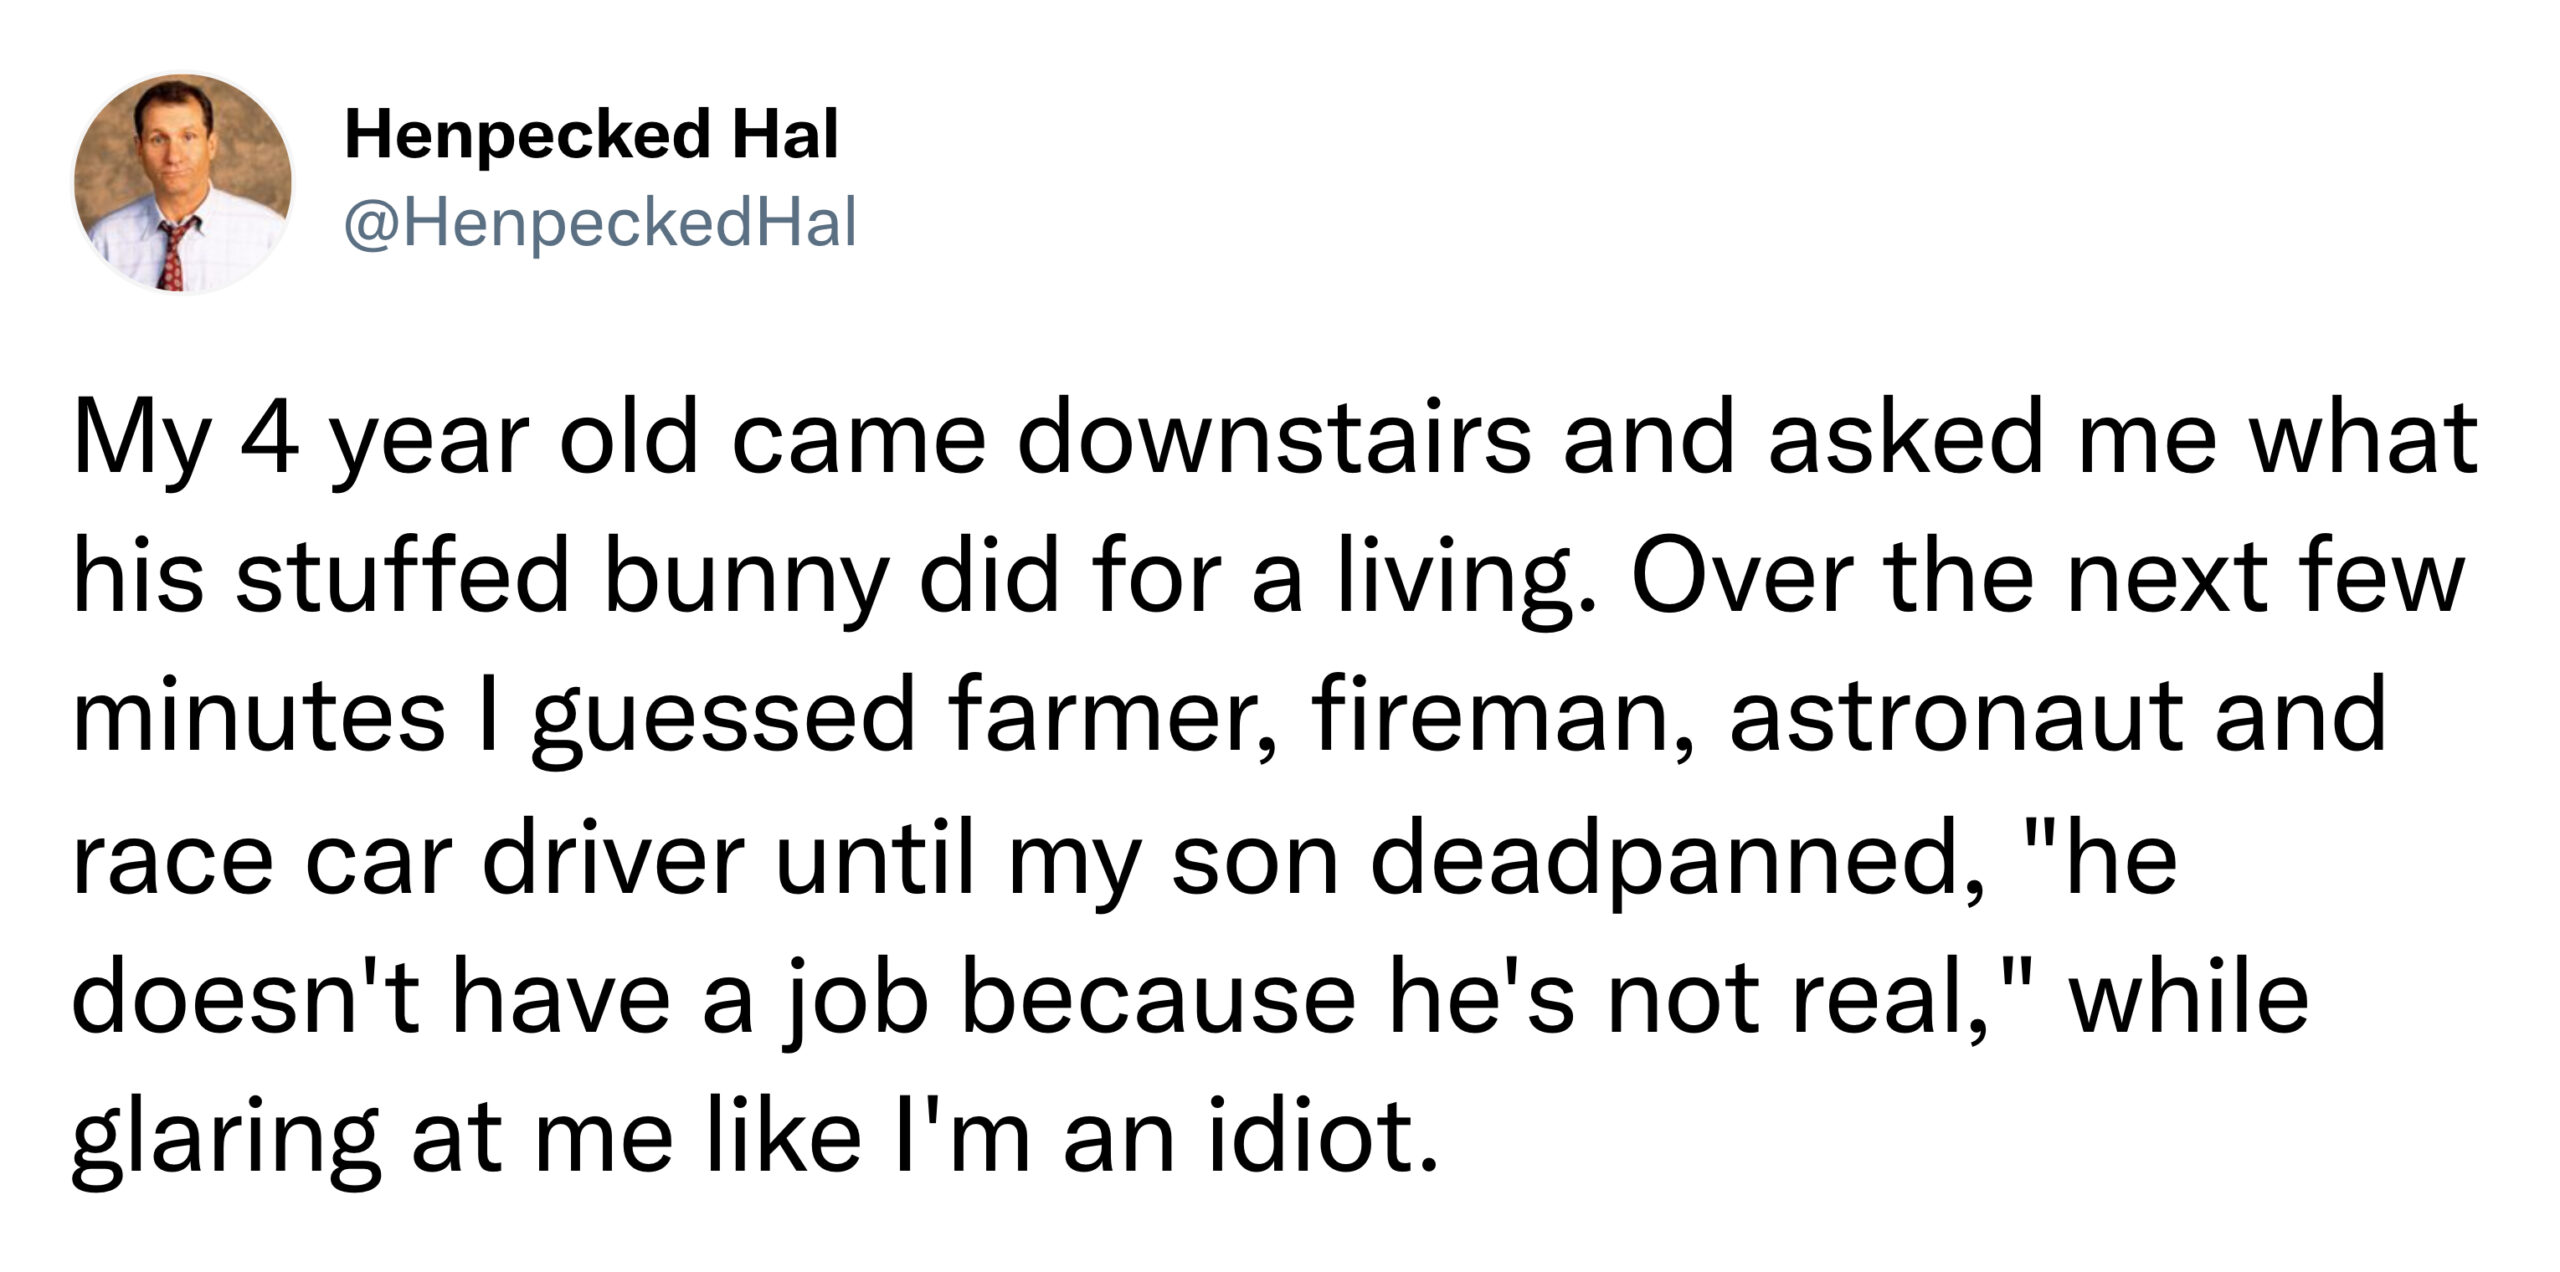The image size is (2560, 1272).
Task: Click the number "4" in the tweet
Action: [268, 439]
